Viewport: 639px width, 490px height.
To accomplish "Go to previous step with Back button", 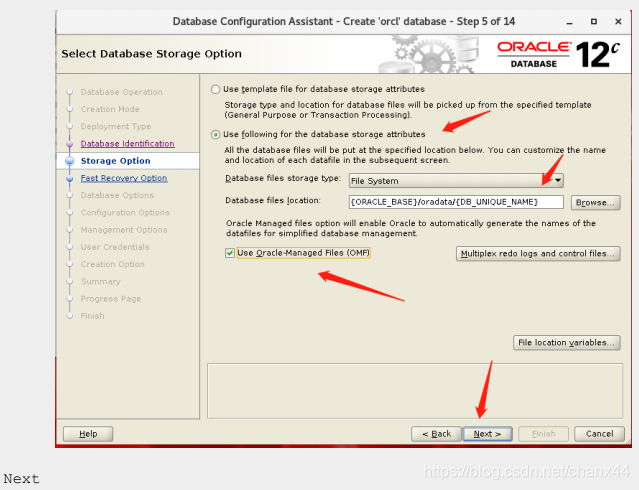I will tap(436, 434).
